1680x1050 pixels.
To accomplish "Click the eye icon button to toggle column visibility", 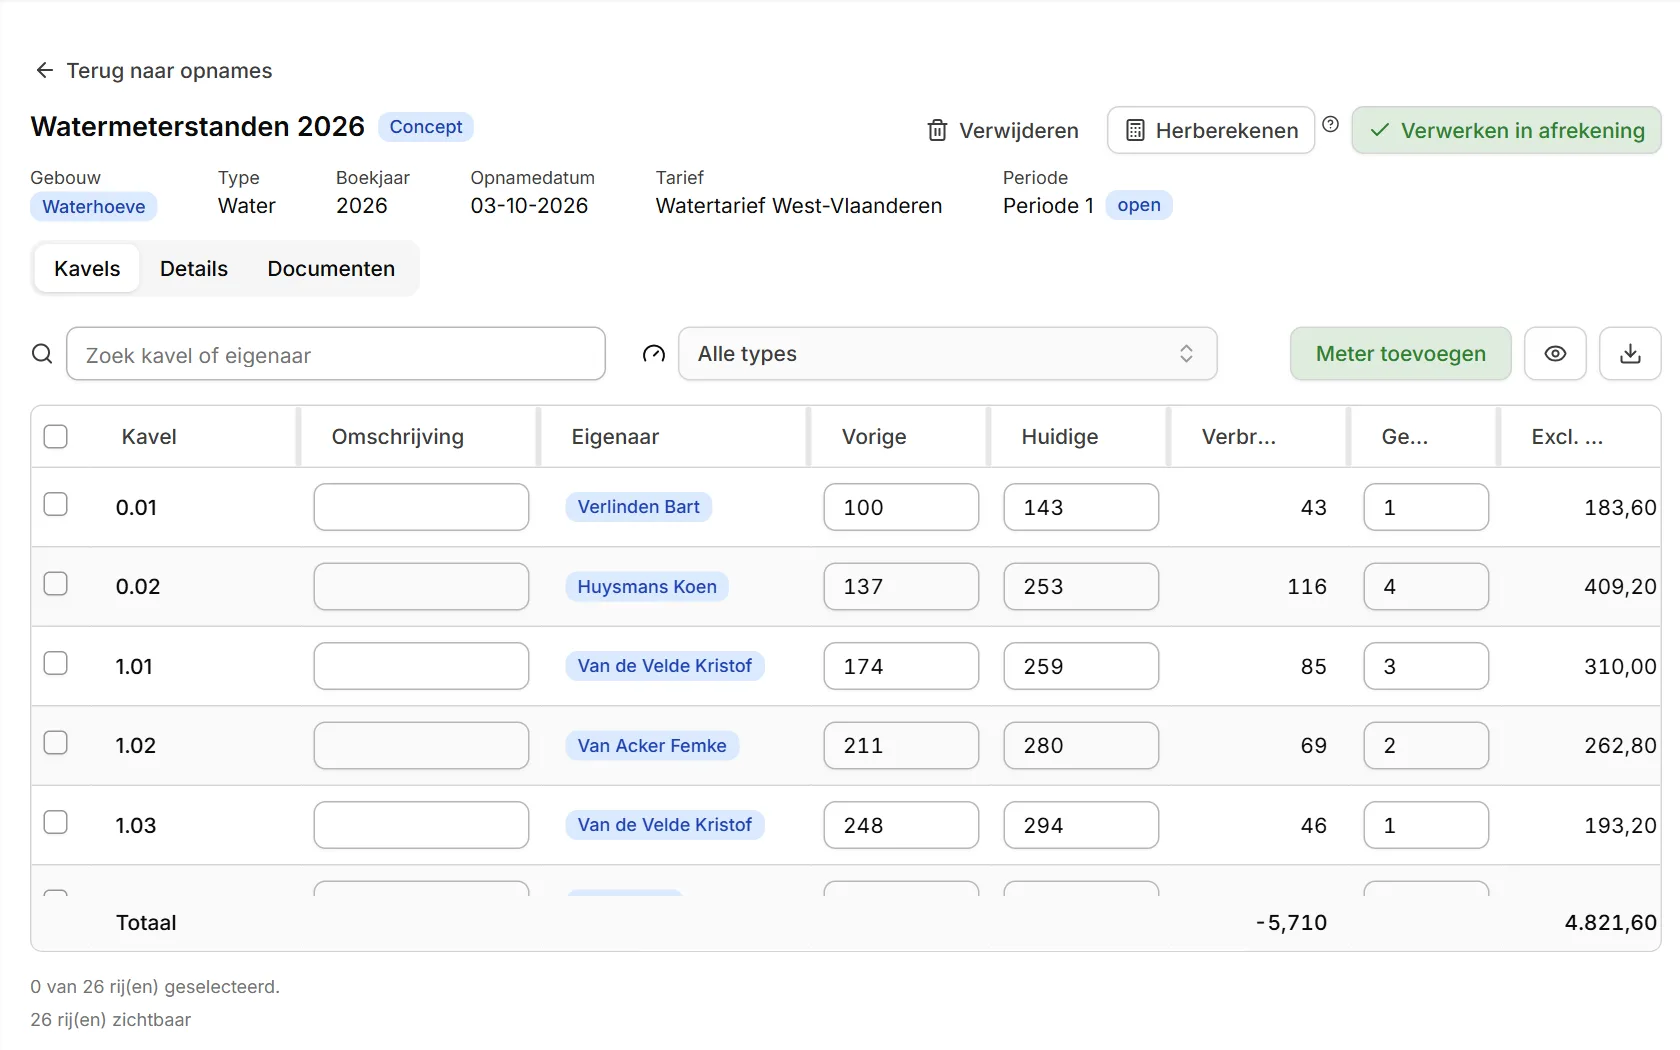I will point(1555,354).
